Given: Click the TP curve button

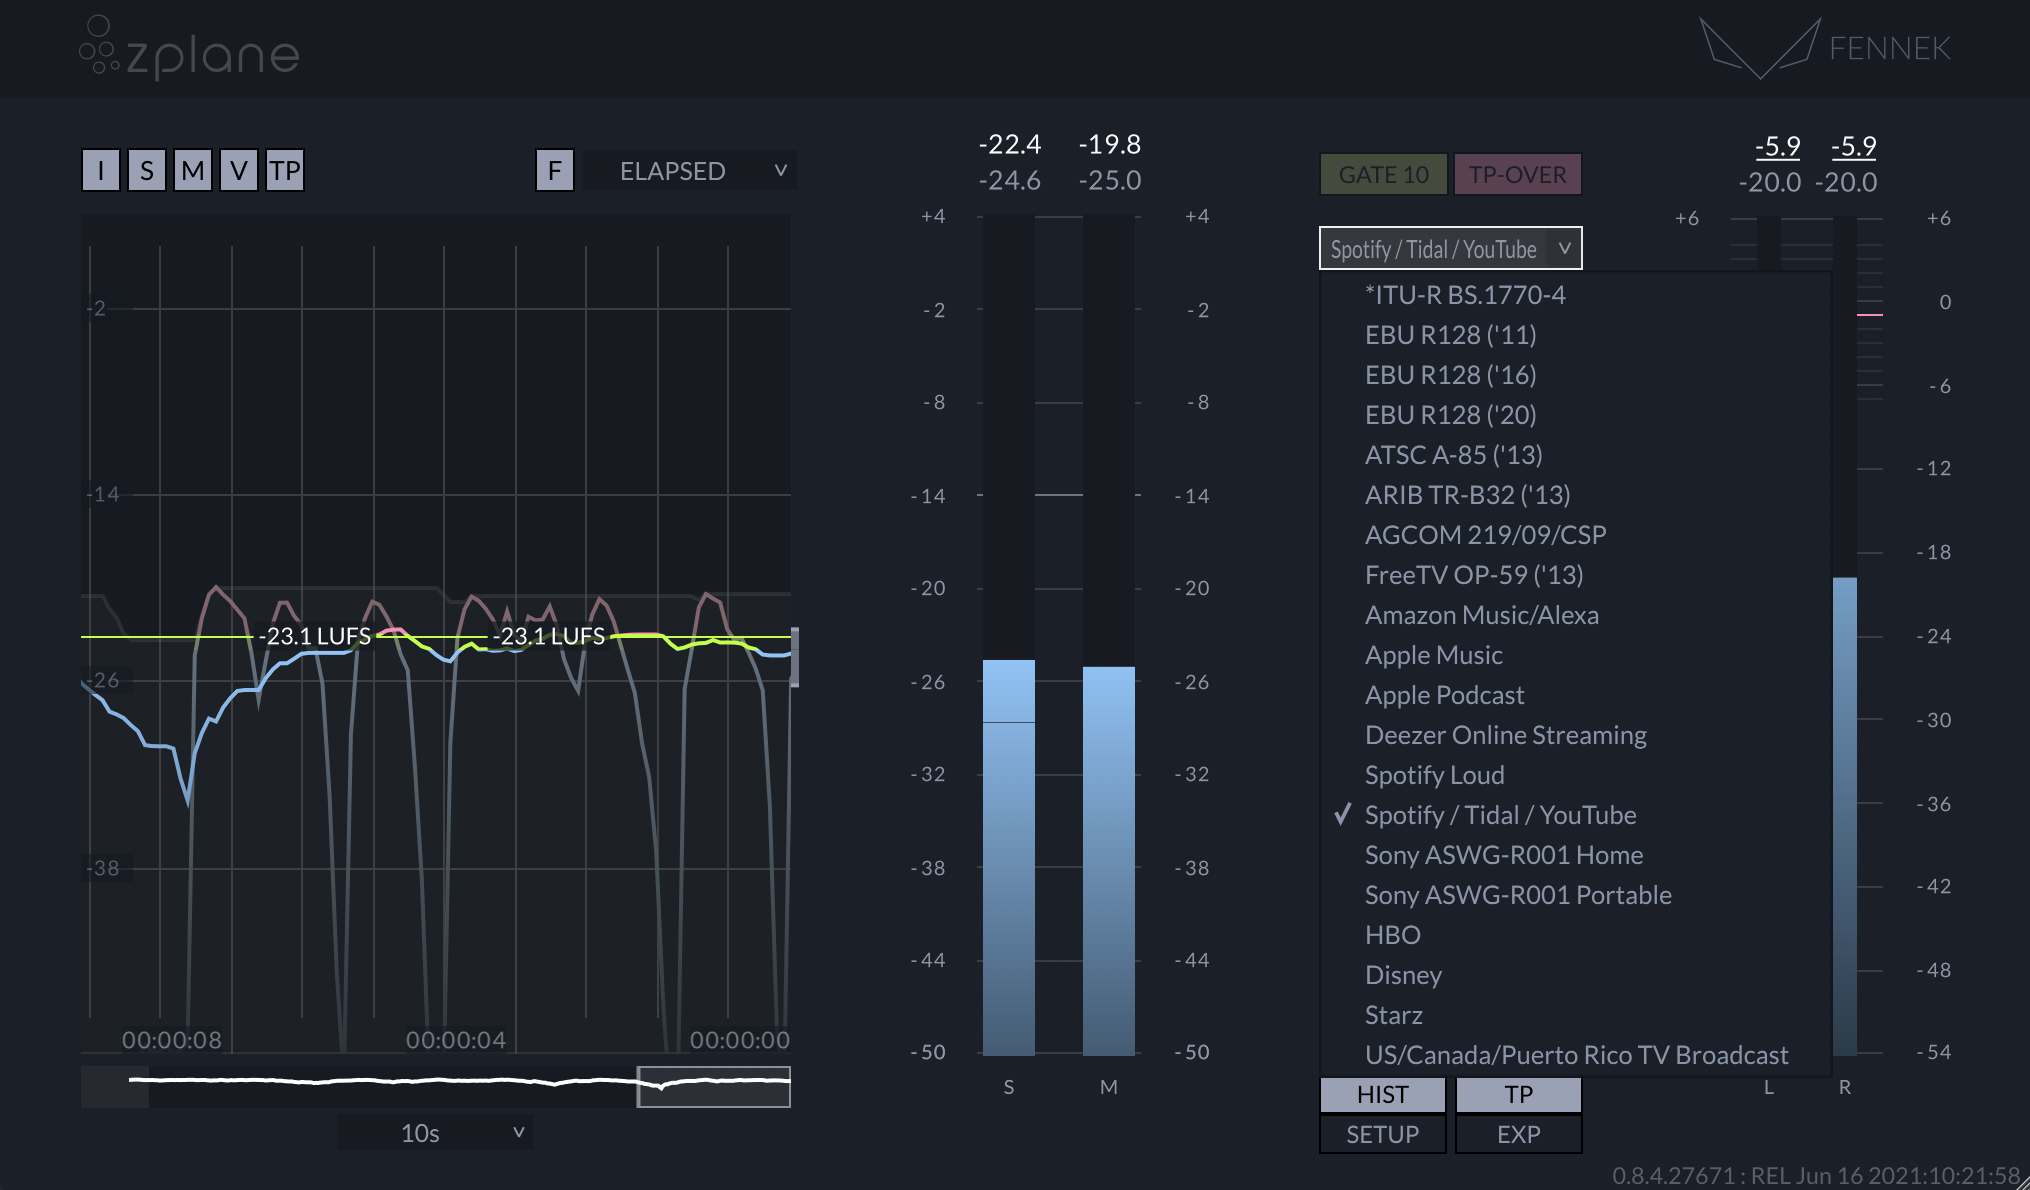Looking at the screenshot, I should pos(285,171).
